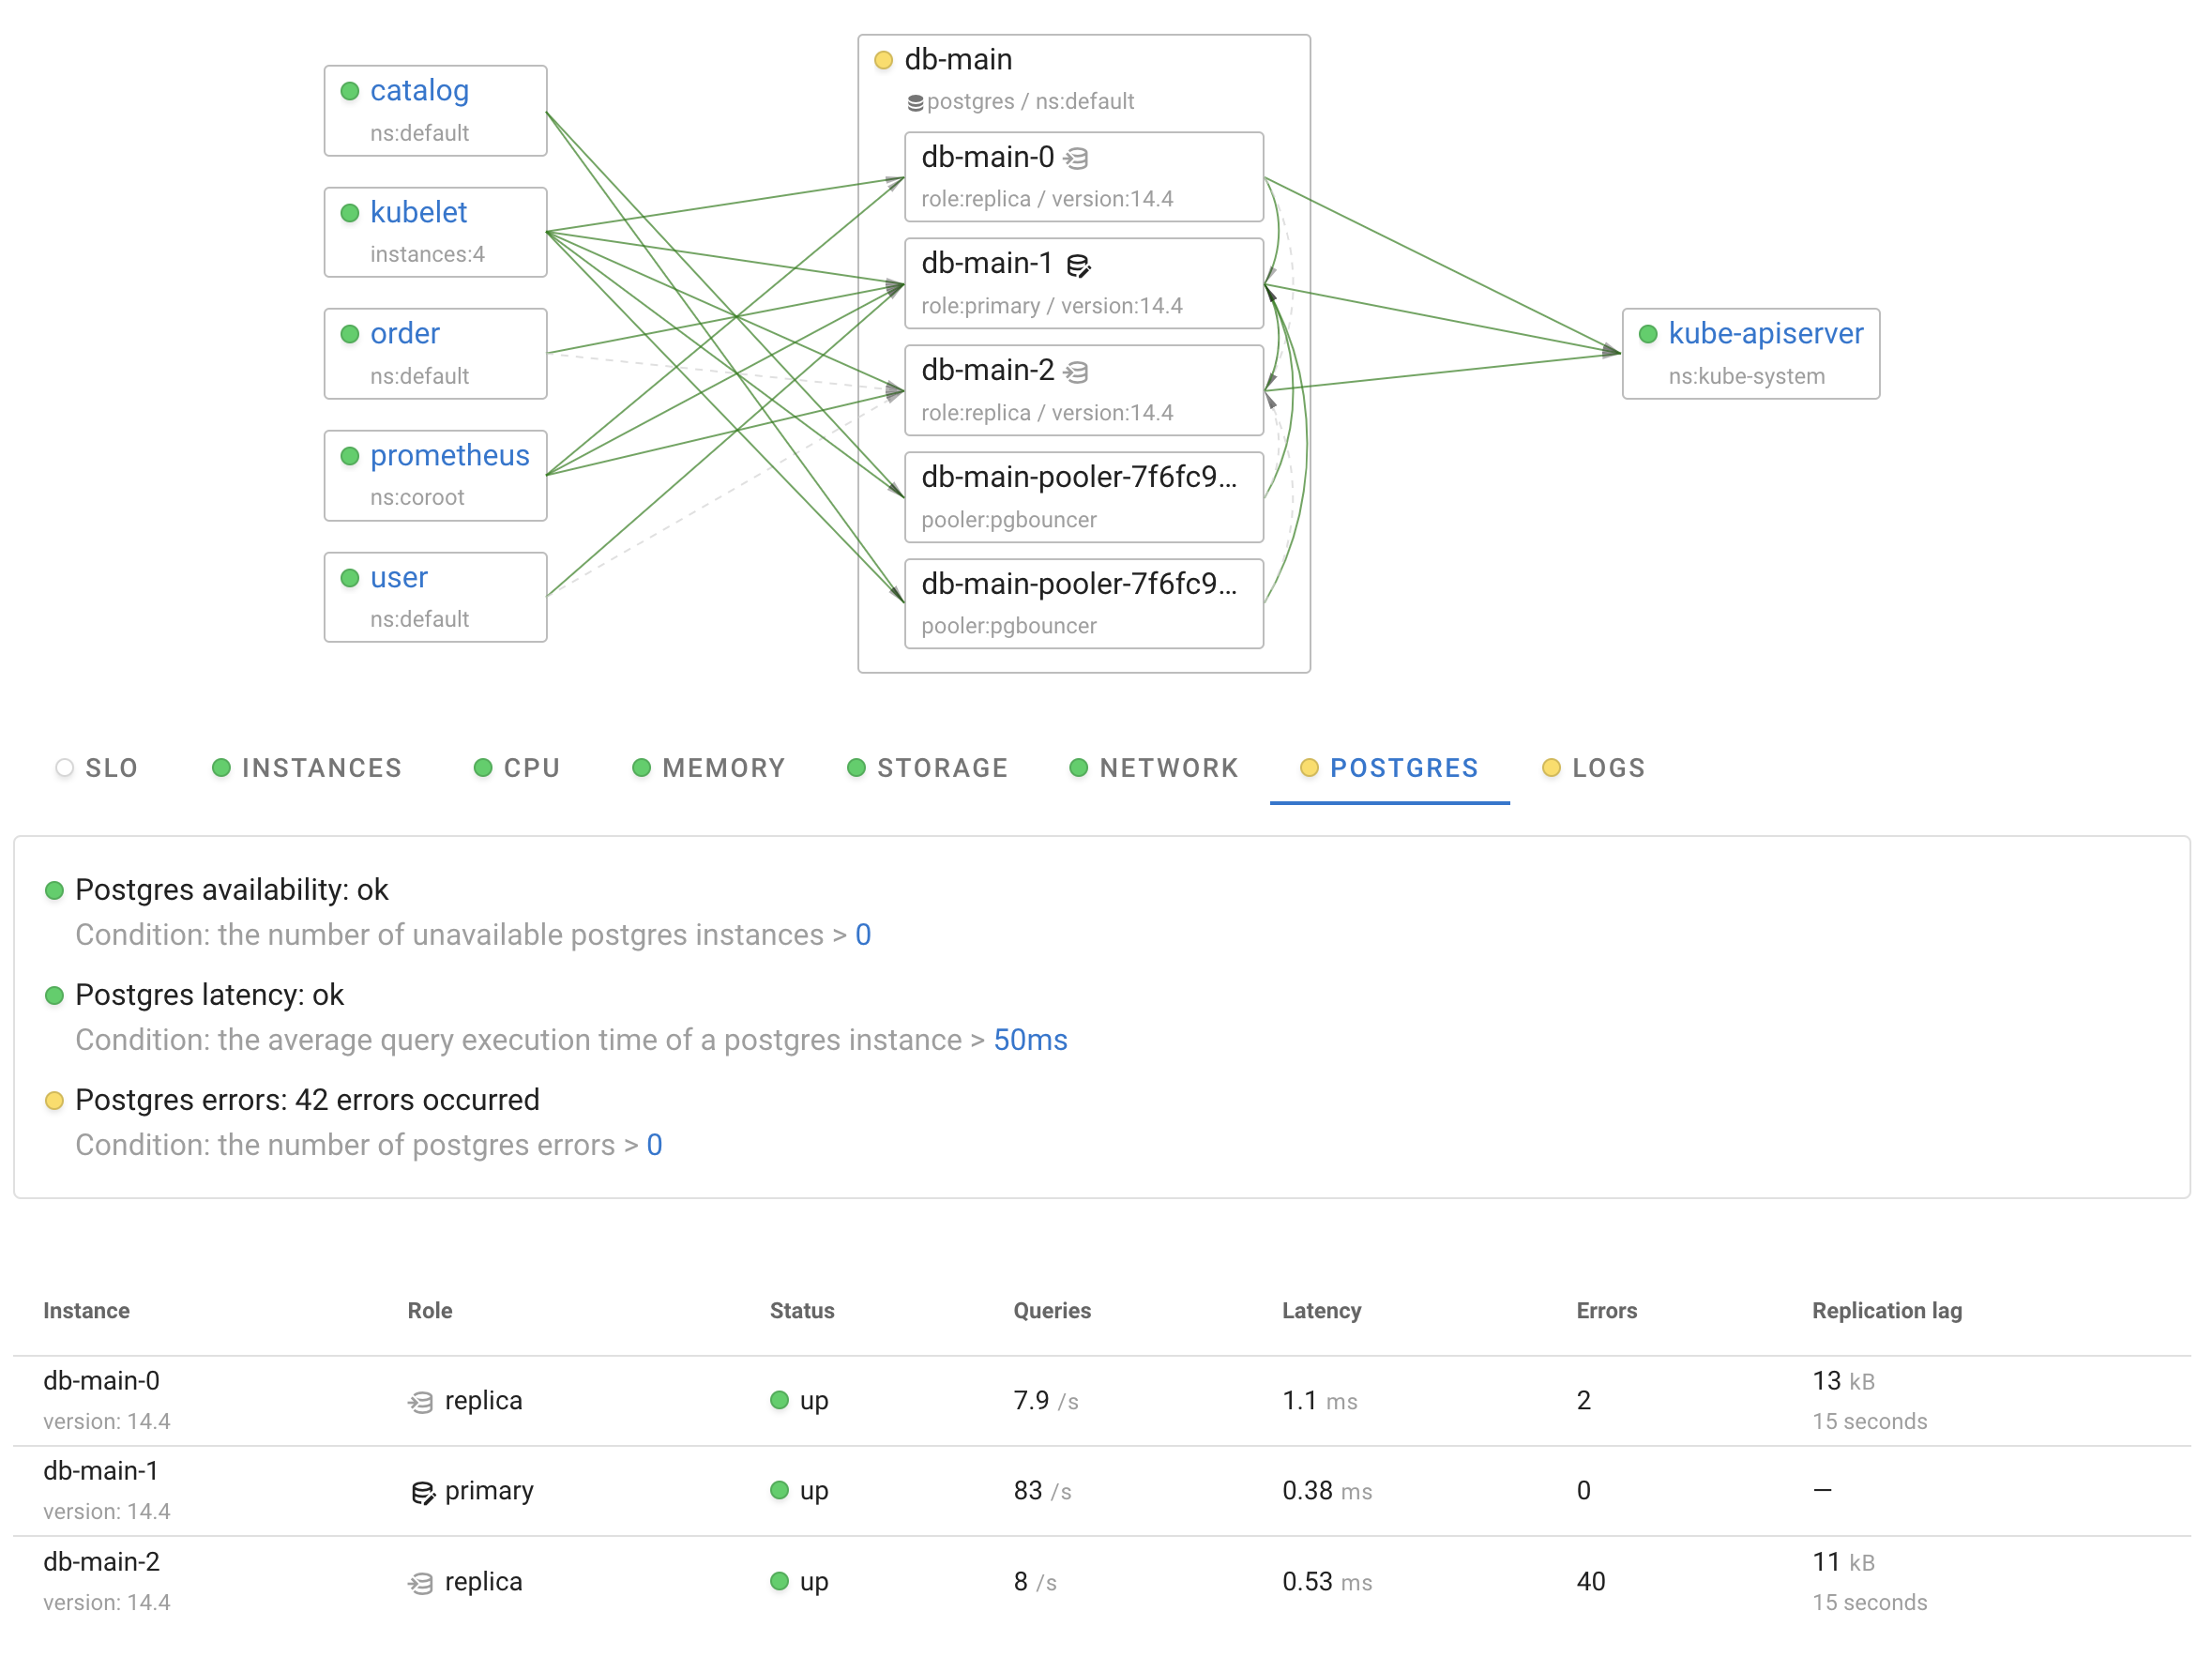Open the prometheus application node

449,455
